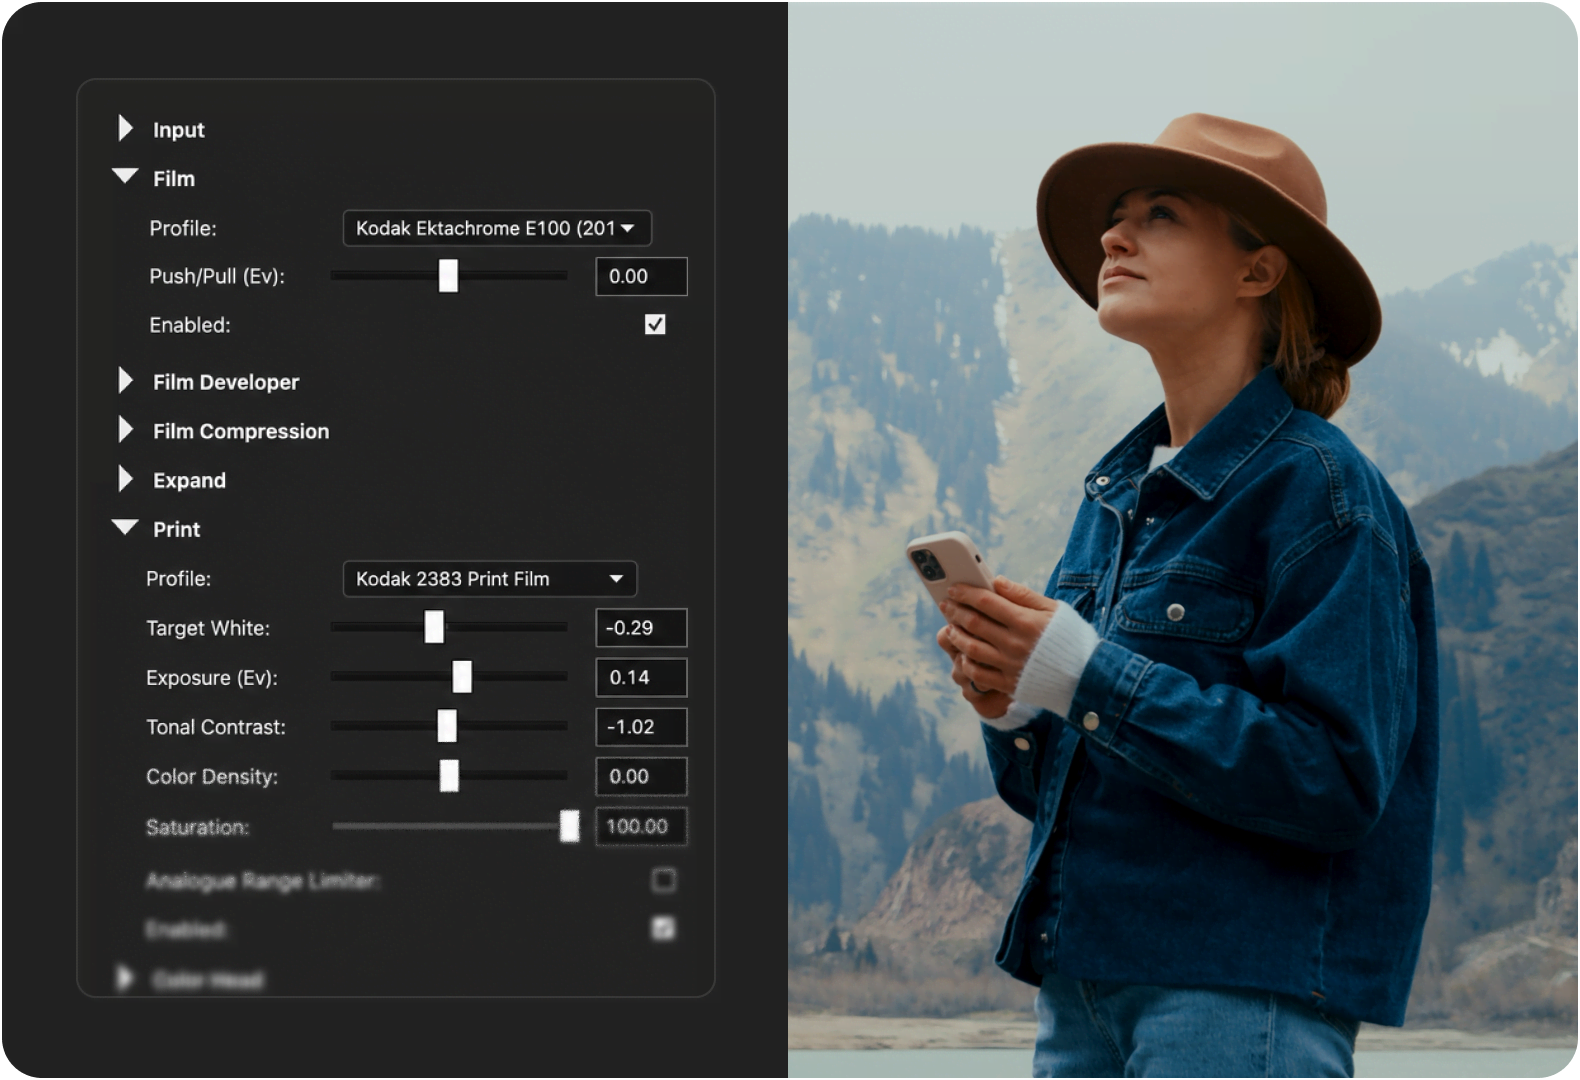
Task: Click the Exposure value field 0.14
Action: pos(641,677)
